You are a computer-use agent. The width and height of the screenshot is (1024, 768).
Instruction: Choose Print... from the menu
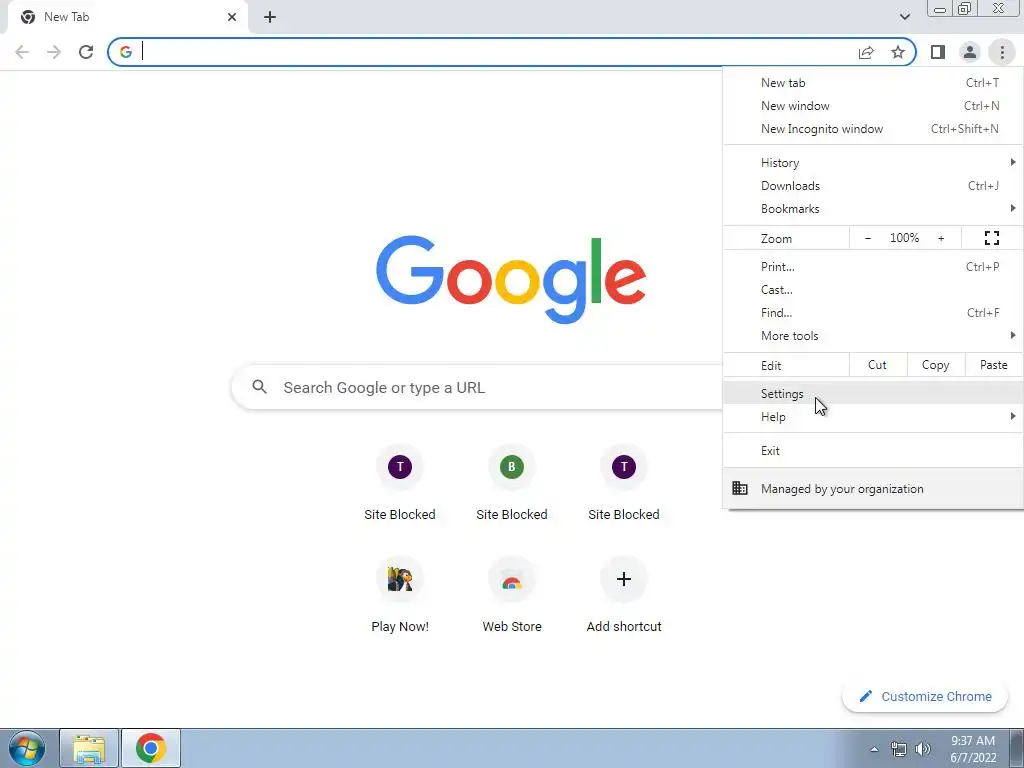pos(872,266)
